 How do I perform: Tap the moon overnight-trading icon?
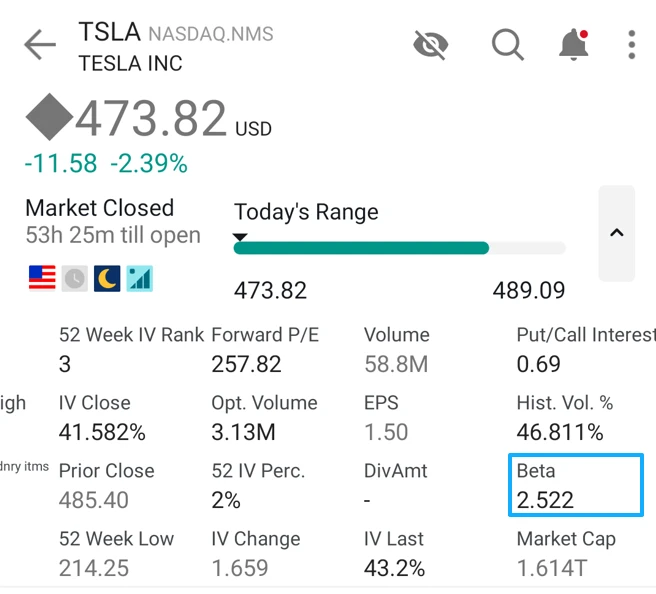pos(107,278)
